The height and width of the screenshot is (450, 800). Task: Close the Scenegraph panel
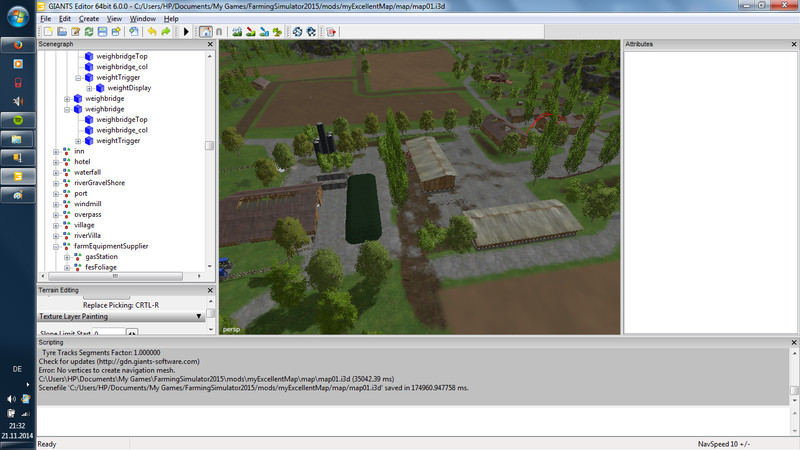[x=210, y=44]
